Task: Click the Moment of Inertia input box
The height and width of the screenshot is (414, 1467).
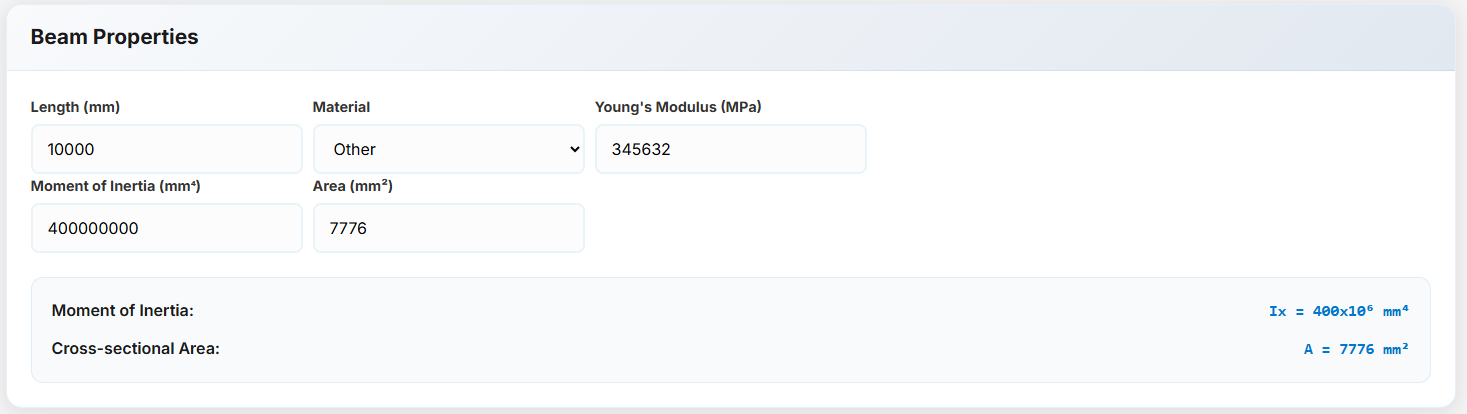Action: [166, 228]
